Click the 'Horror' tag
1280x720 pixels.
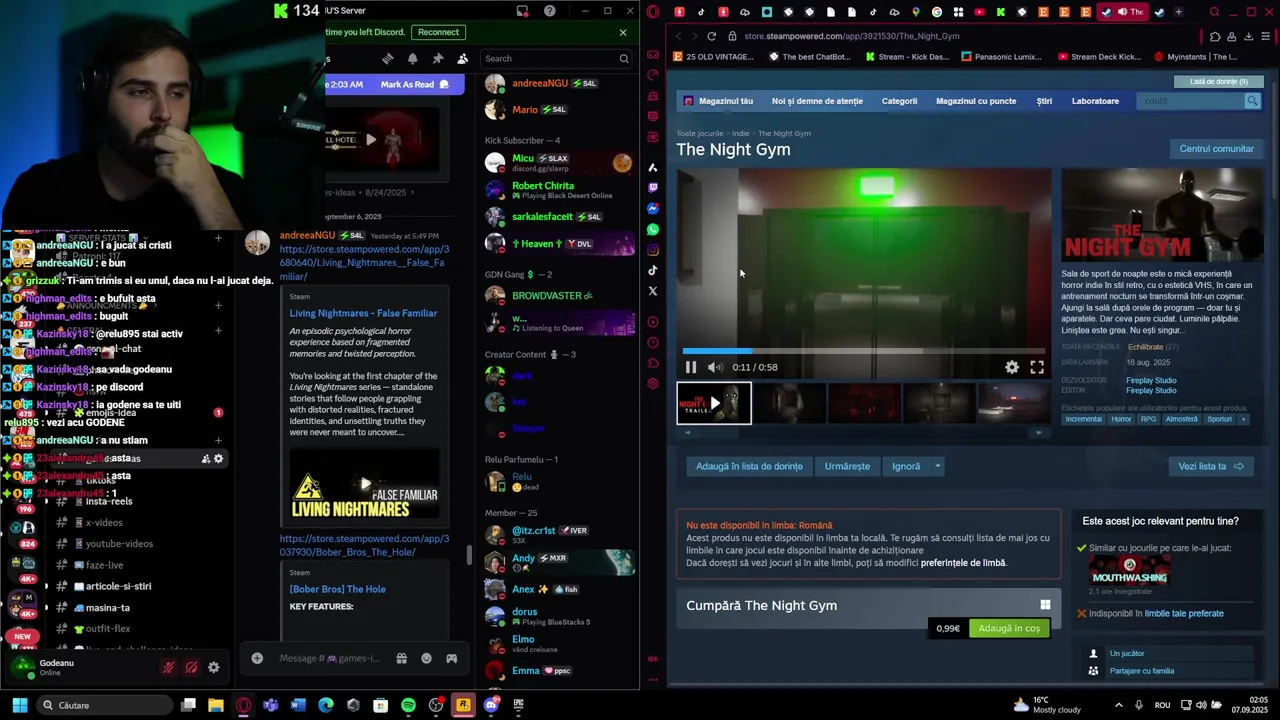point(1121,419)
